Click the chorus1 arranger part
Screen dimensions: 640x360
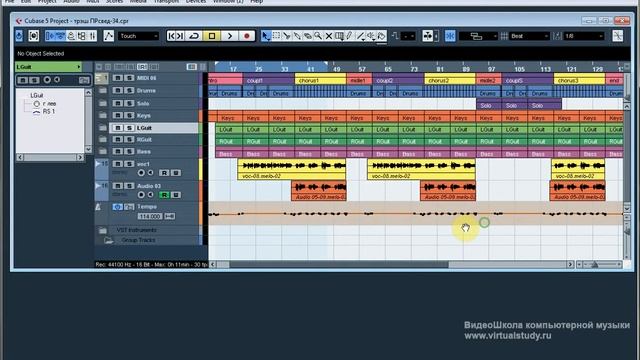point(320,80)
